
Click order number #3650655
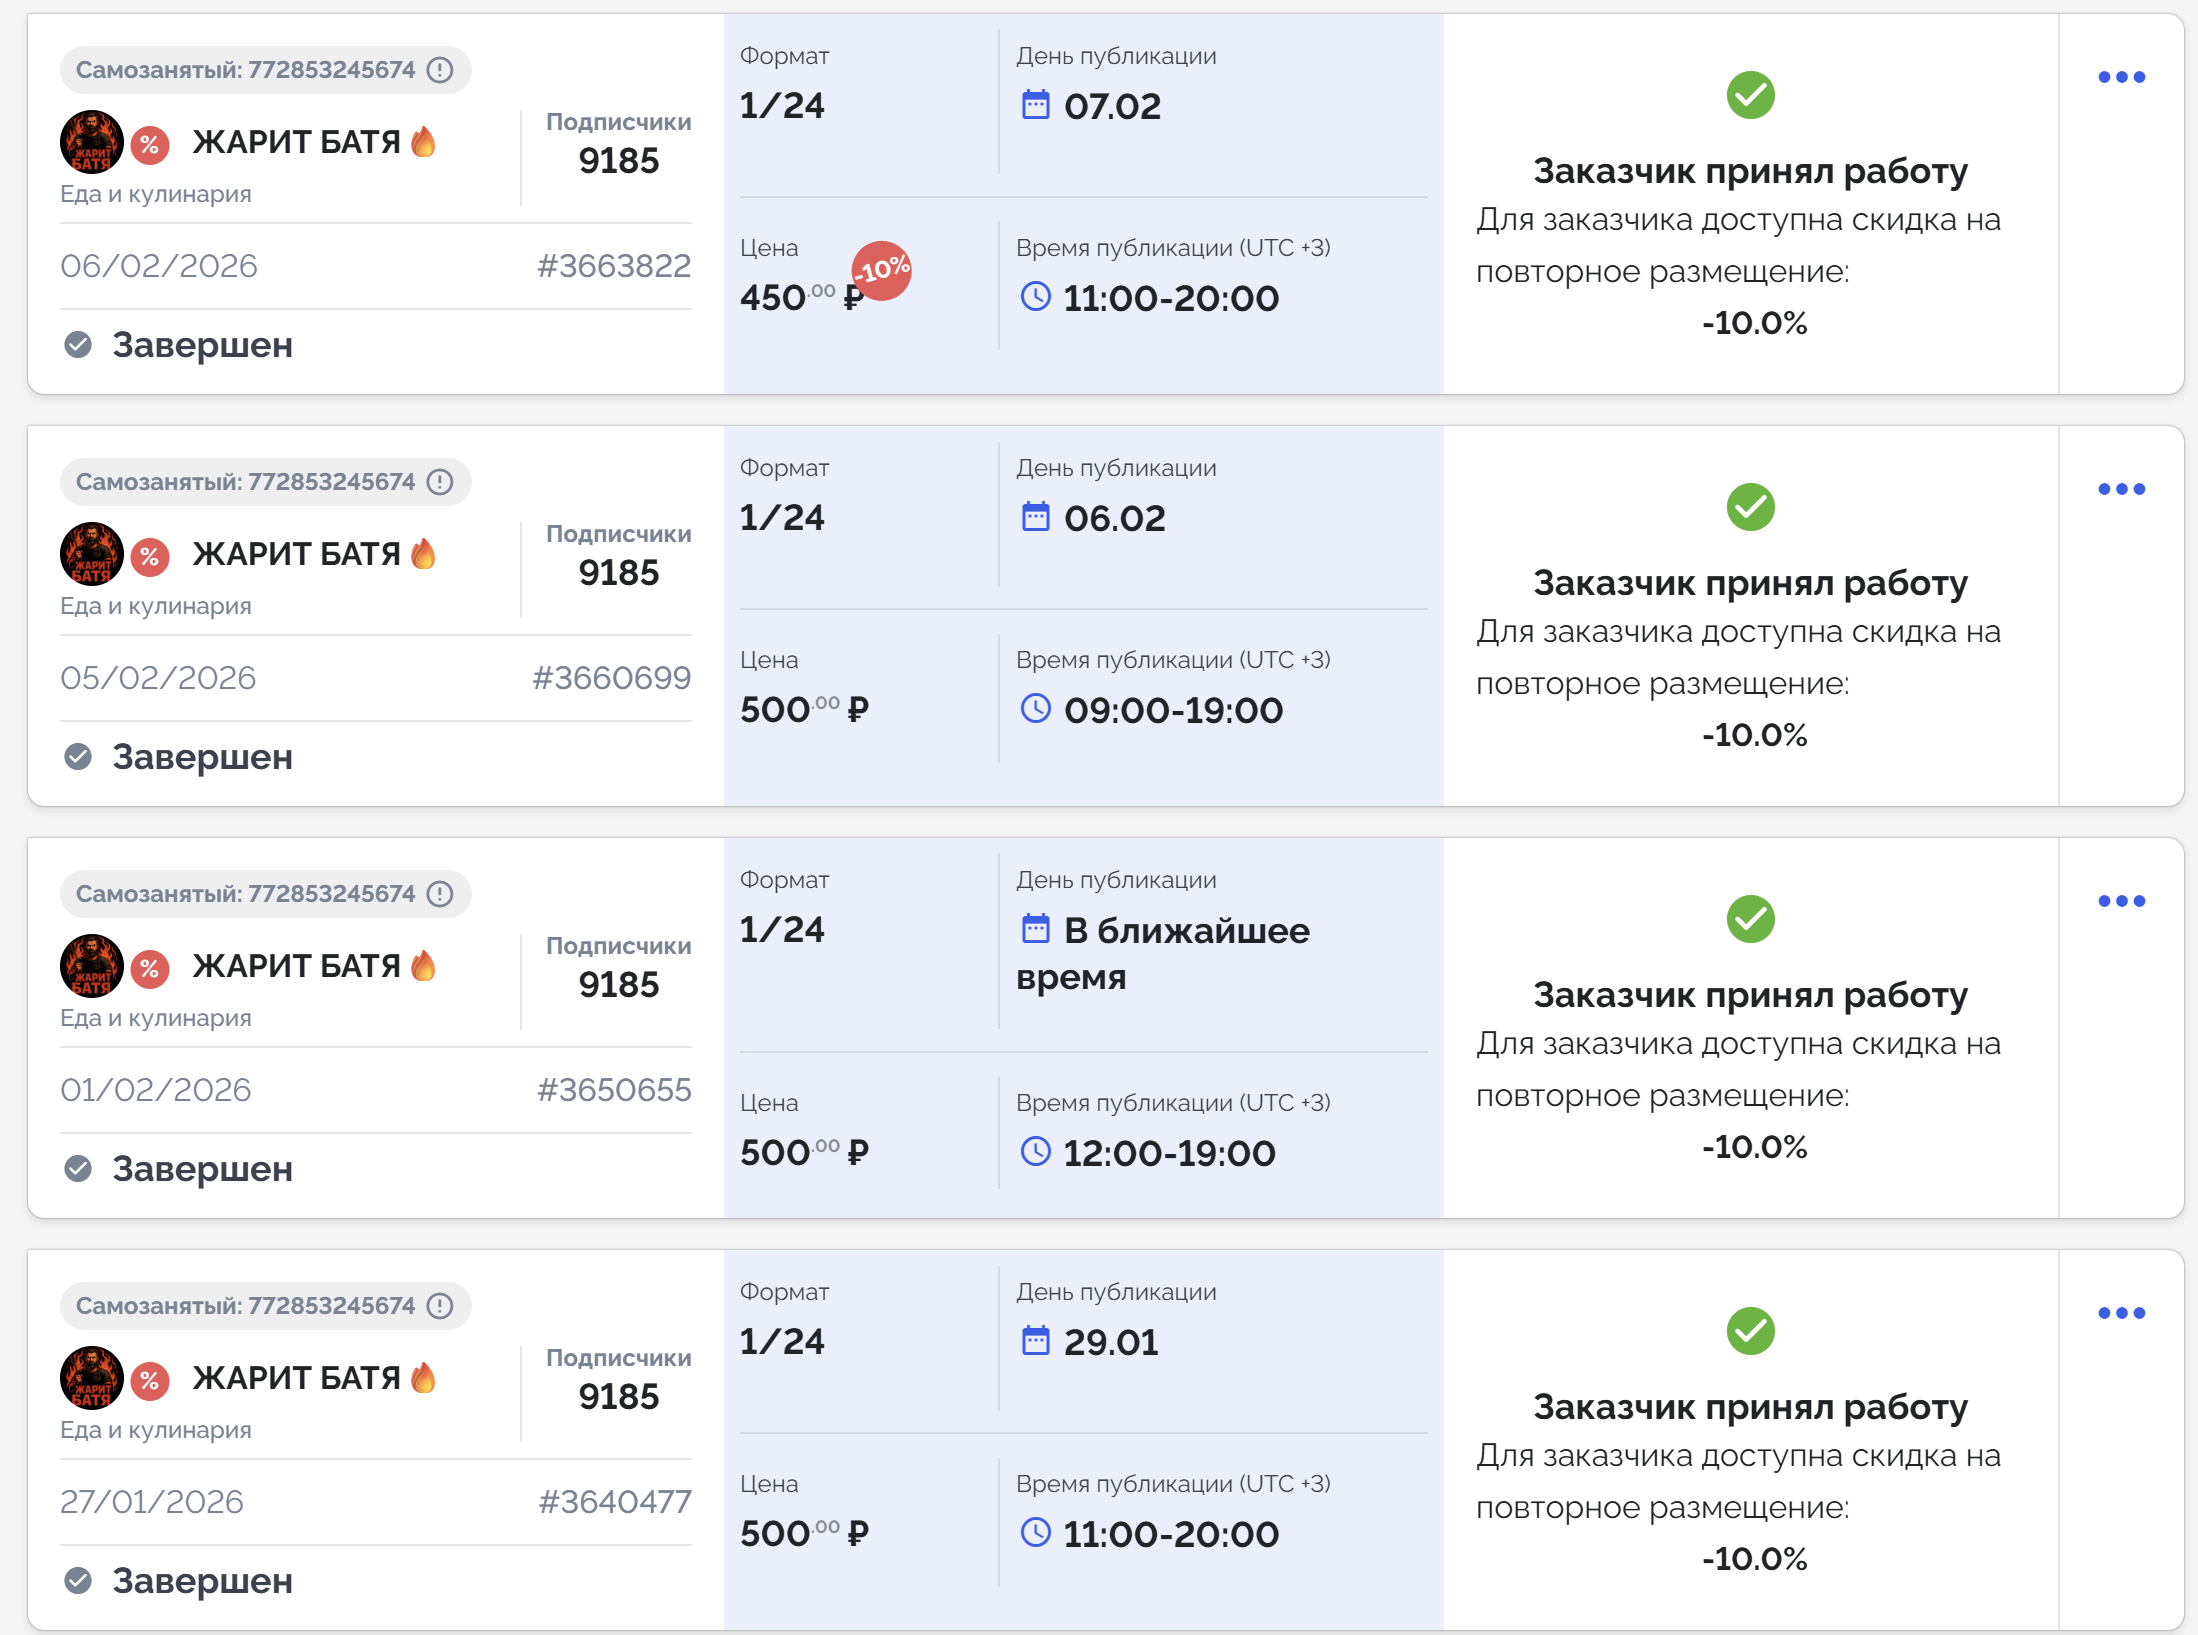pyautogui.click(x=614, y=1090)
